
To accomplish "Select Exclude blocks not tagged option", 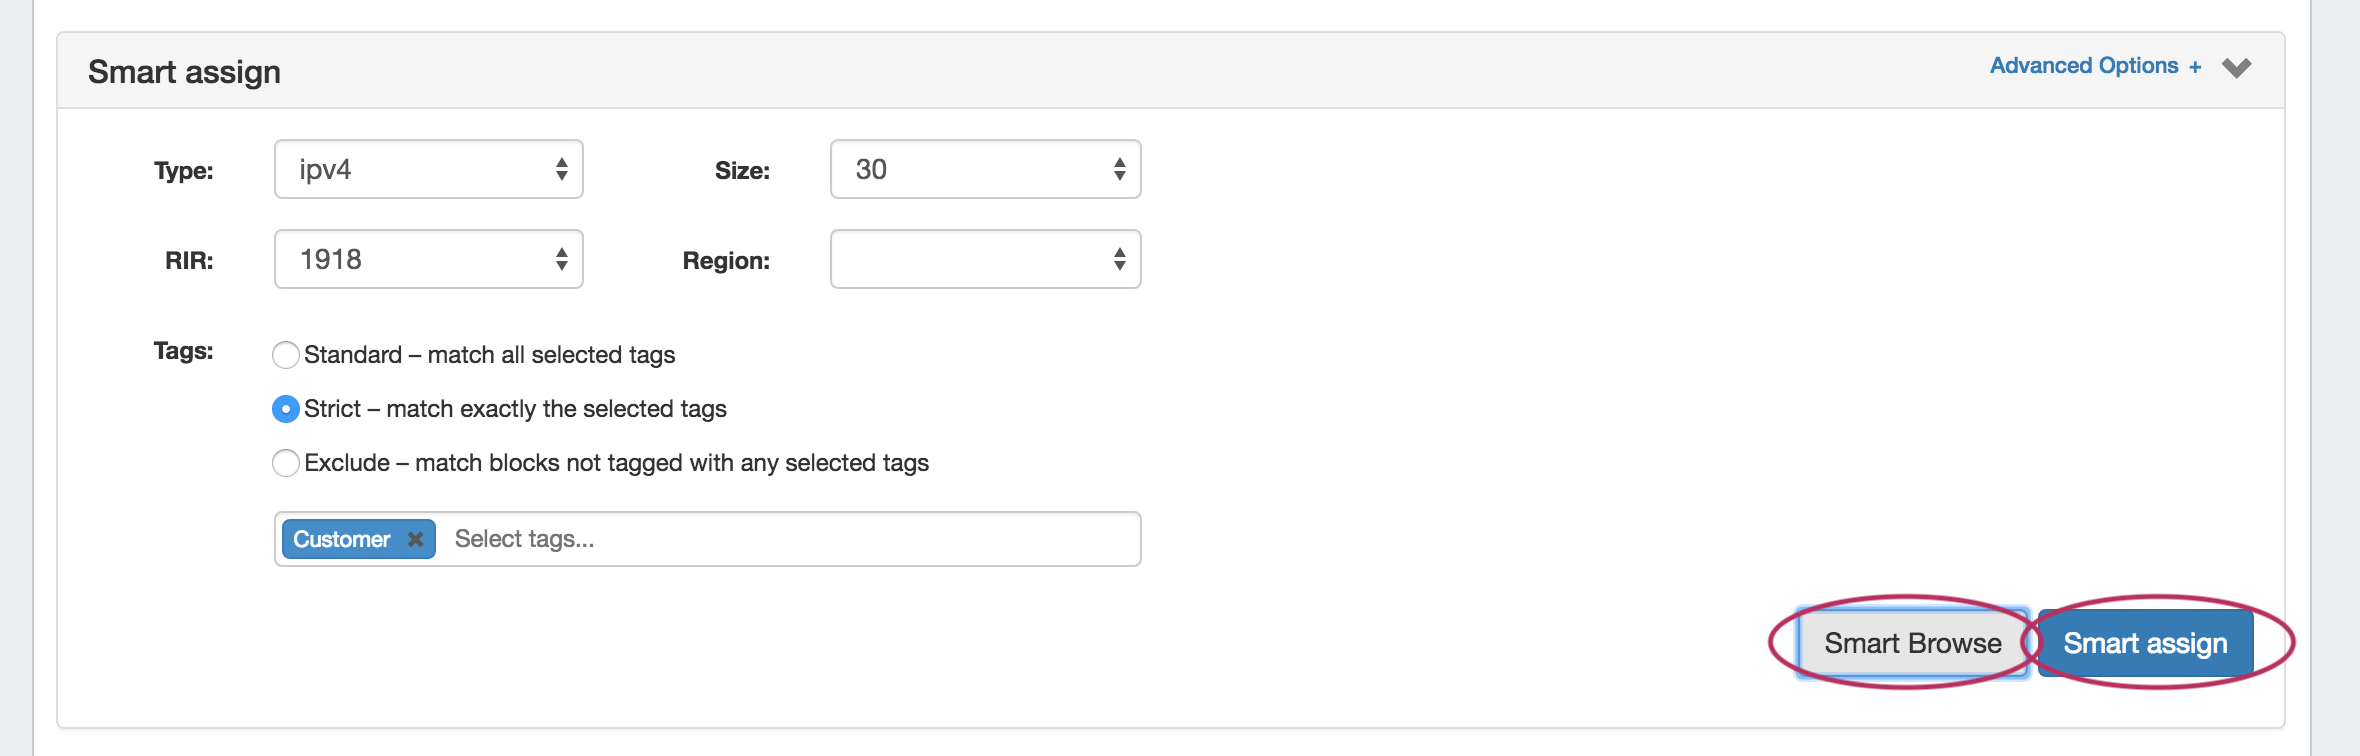I will click(x=286, y=463).
